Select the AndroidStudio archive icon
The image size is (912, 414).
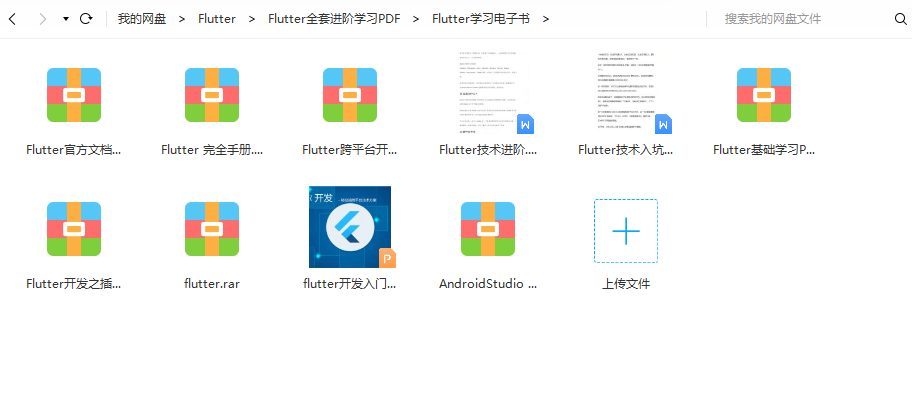point(488,229)
